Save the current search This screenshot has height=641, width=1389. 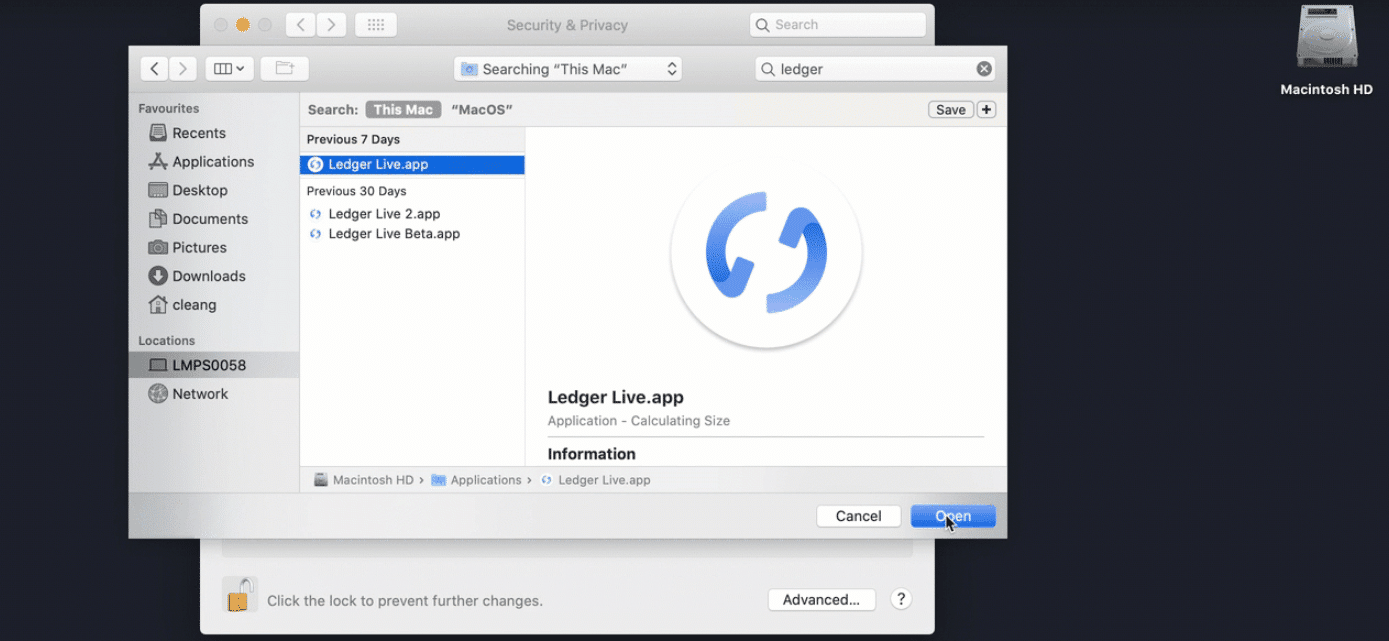950,110
